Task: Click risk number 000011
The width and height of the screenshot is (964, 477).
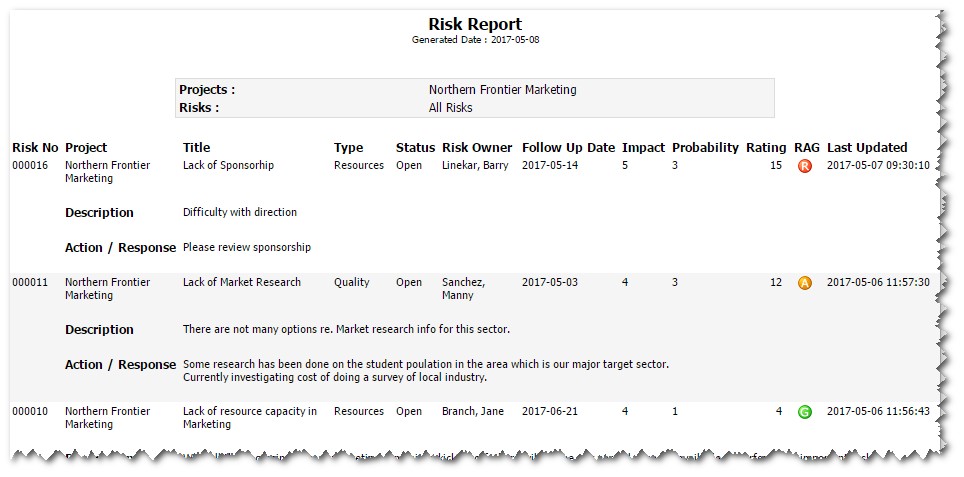Action: (x=30, y=282)
